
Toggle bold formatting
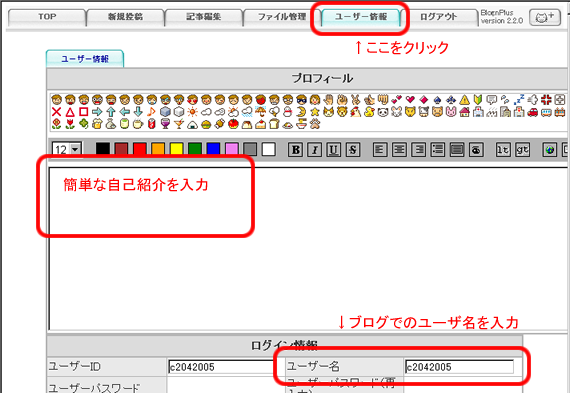[296, 149]
